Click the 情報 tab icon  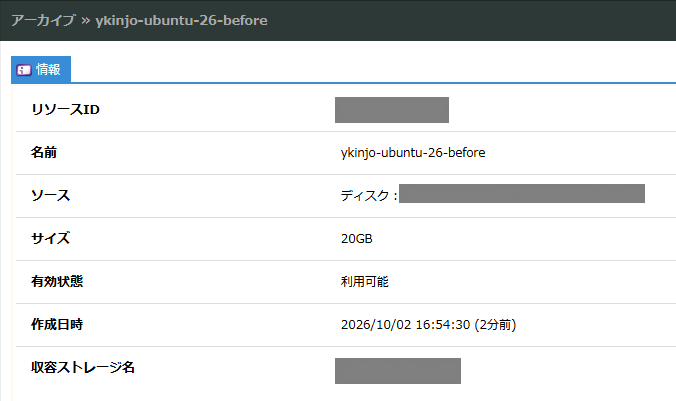coord(24,70)
